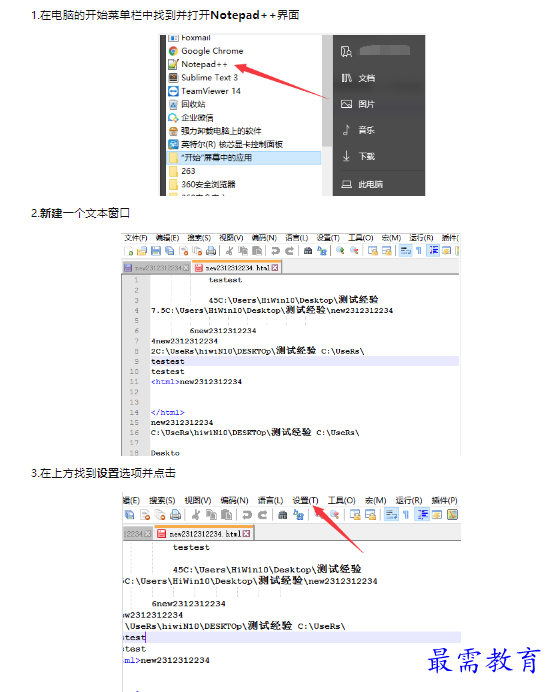Close new2312312234.html tab in step 2 screenshot
This screenshot has width=549, height=692.
click(275, 268)
